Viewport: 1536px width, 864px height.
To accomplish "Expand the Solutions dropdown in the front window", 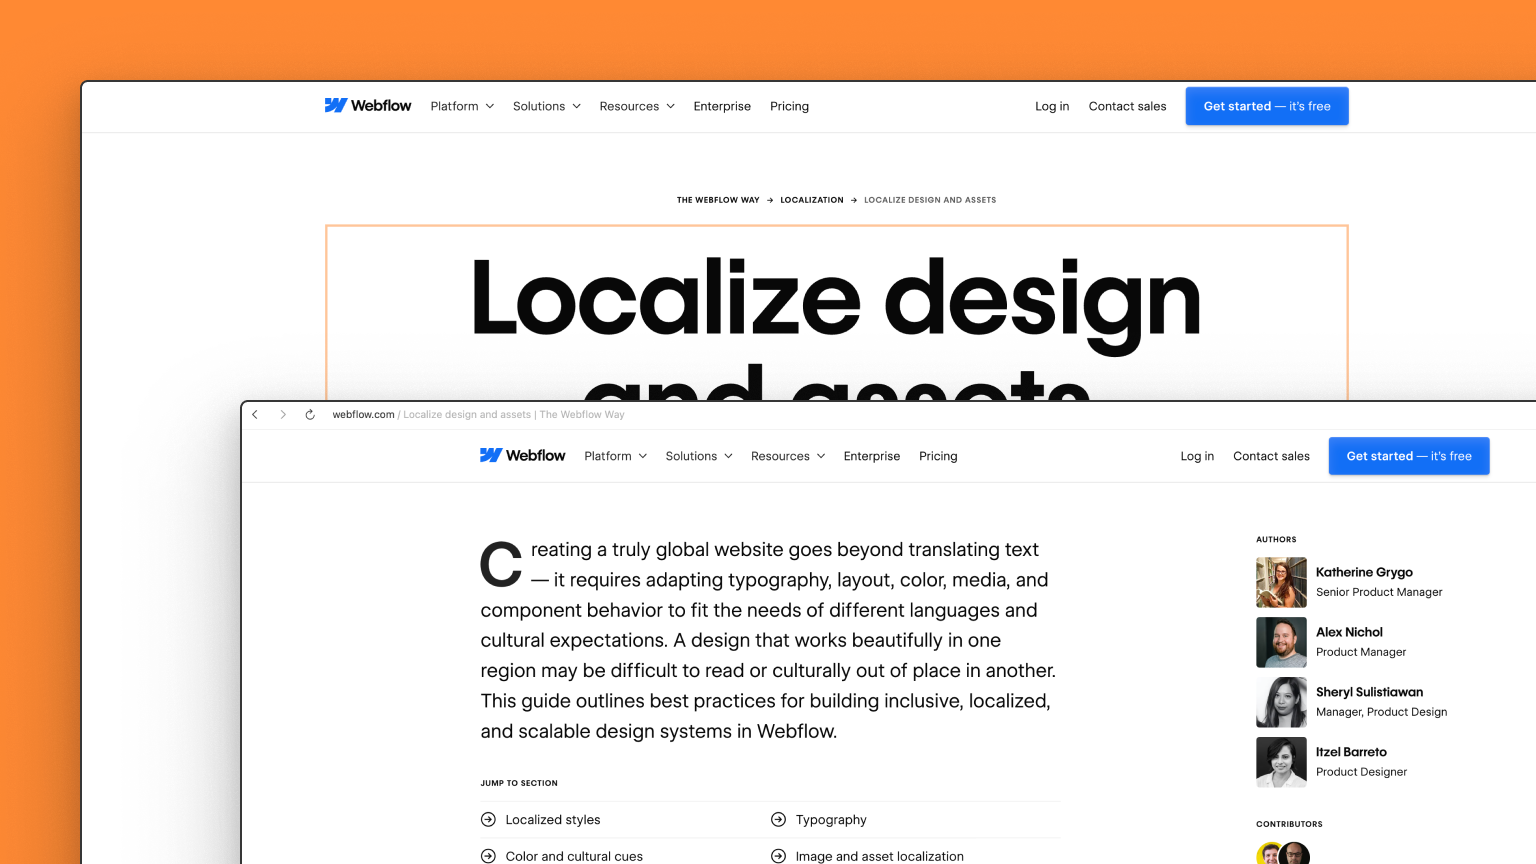I will [699, 456].
